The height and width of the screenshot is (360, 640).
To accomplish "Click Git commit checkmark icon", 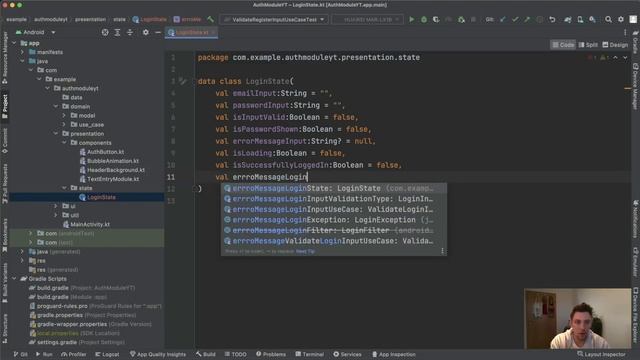I will pyautogui.click(x=515, y=19).
